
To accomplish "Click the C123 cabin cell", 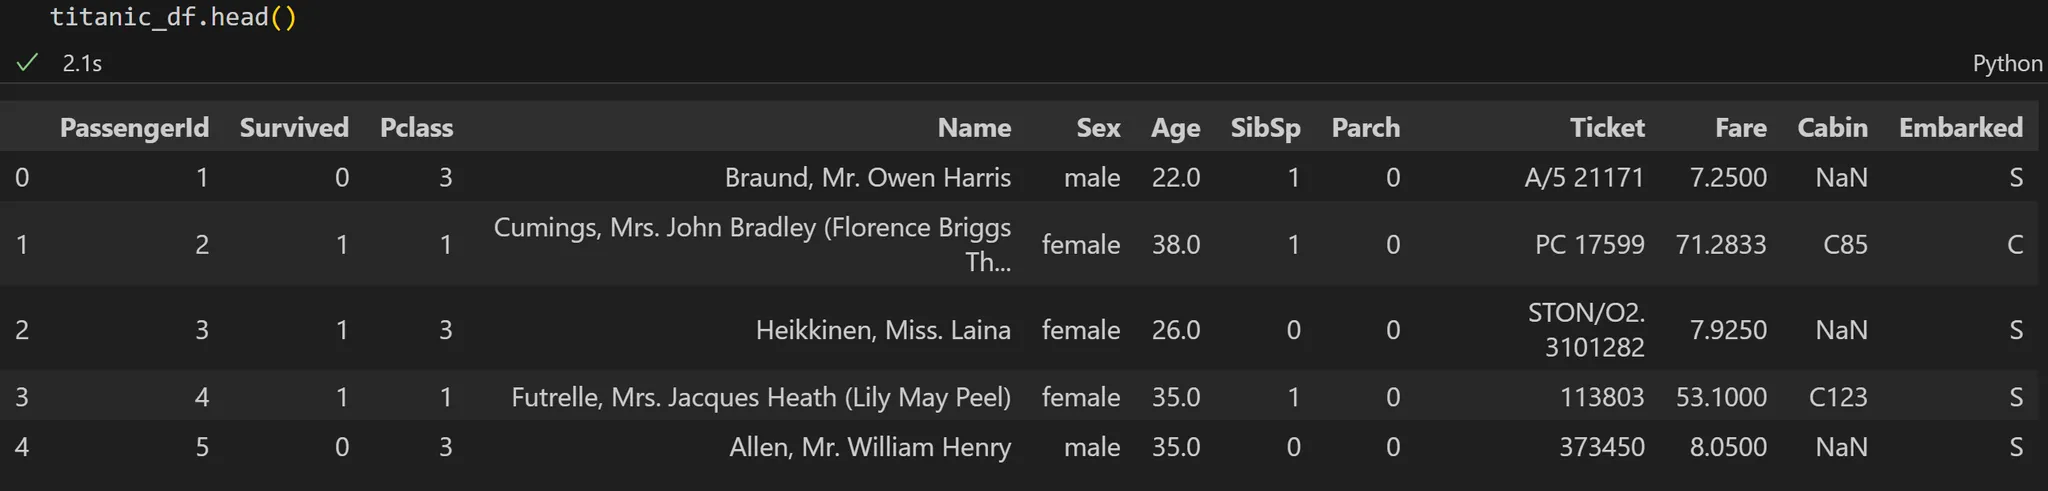I will (1838, 397).
